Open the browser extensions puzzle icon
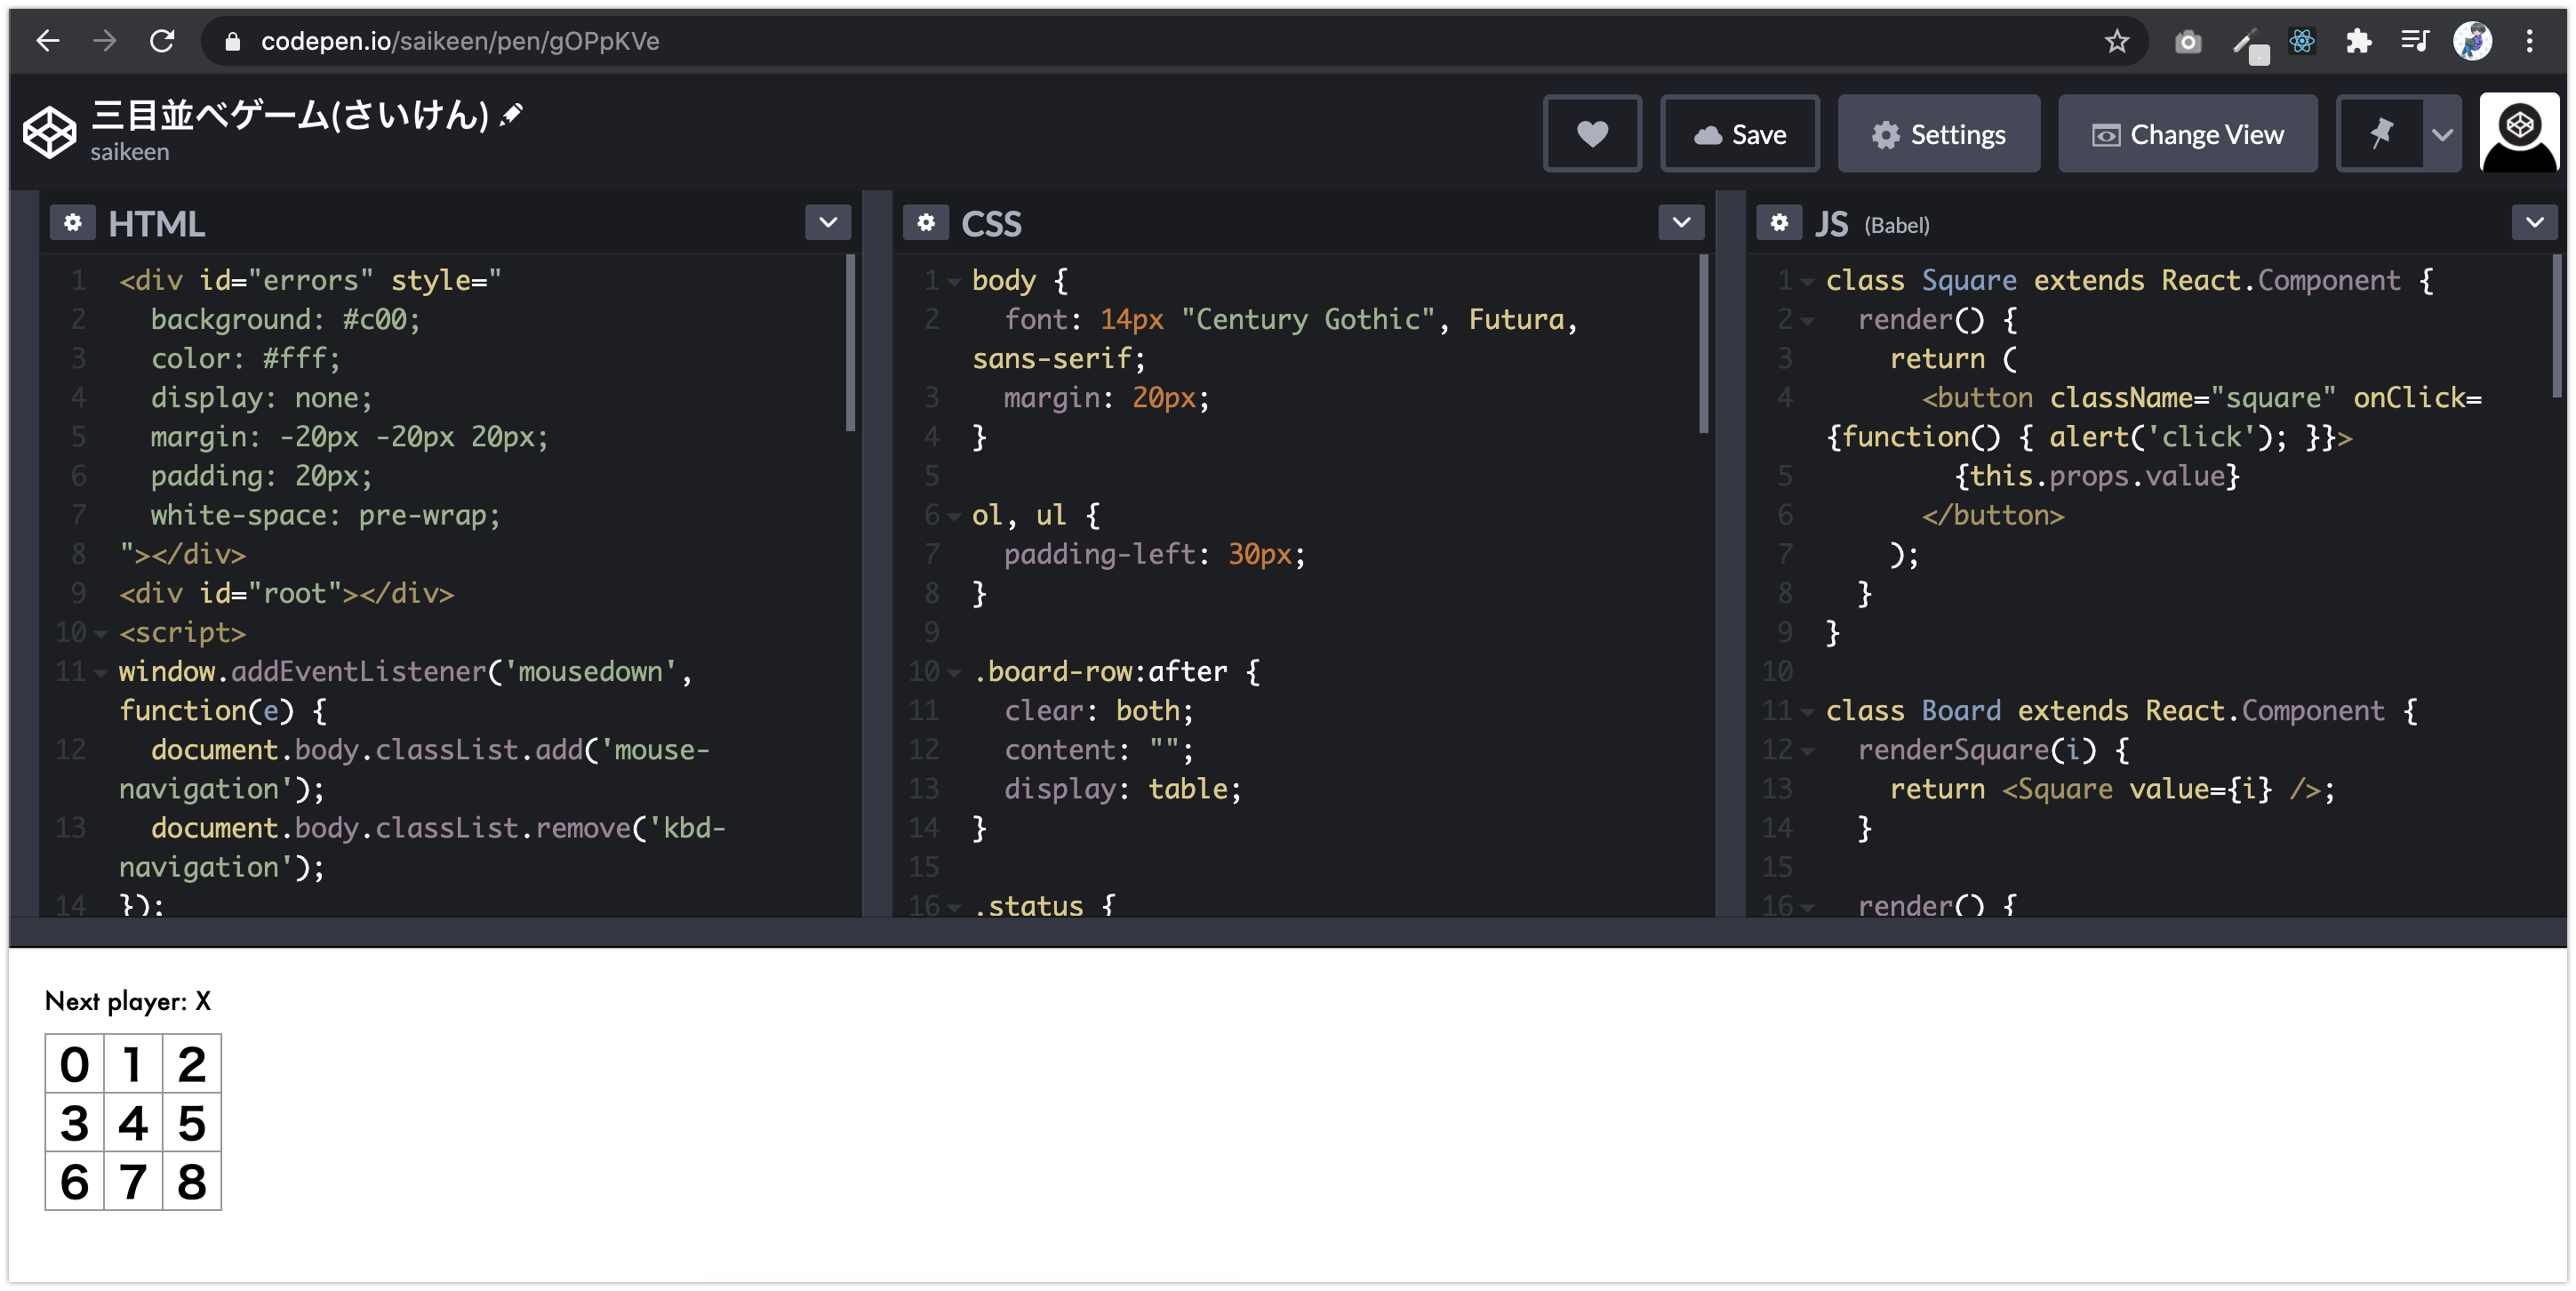 click(2358, 41)
